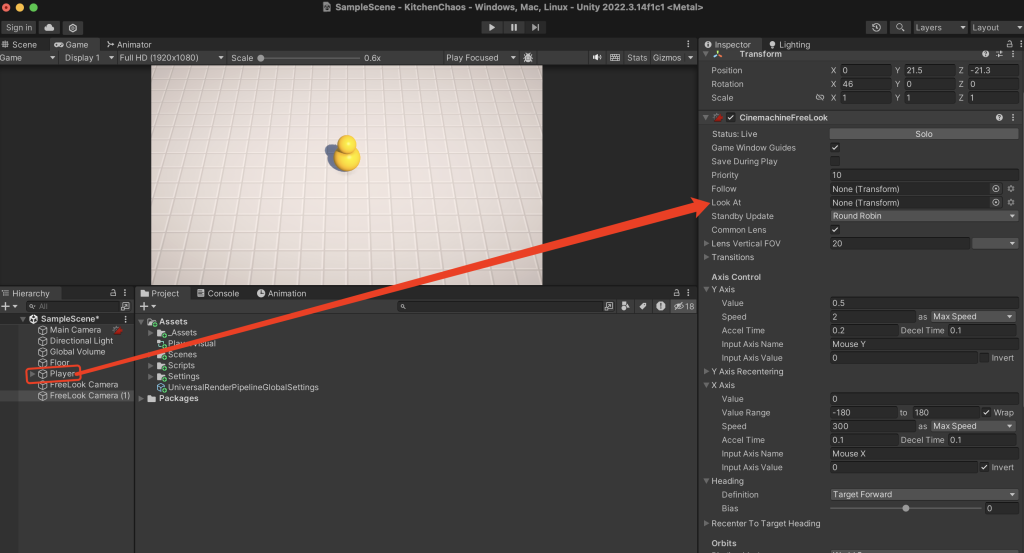Toggle the Game view mute audio icon
This screenshot has width=1024, height=553.
pyautogui.click(x=596, y=58)
